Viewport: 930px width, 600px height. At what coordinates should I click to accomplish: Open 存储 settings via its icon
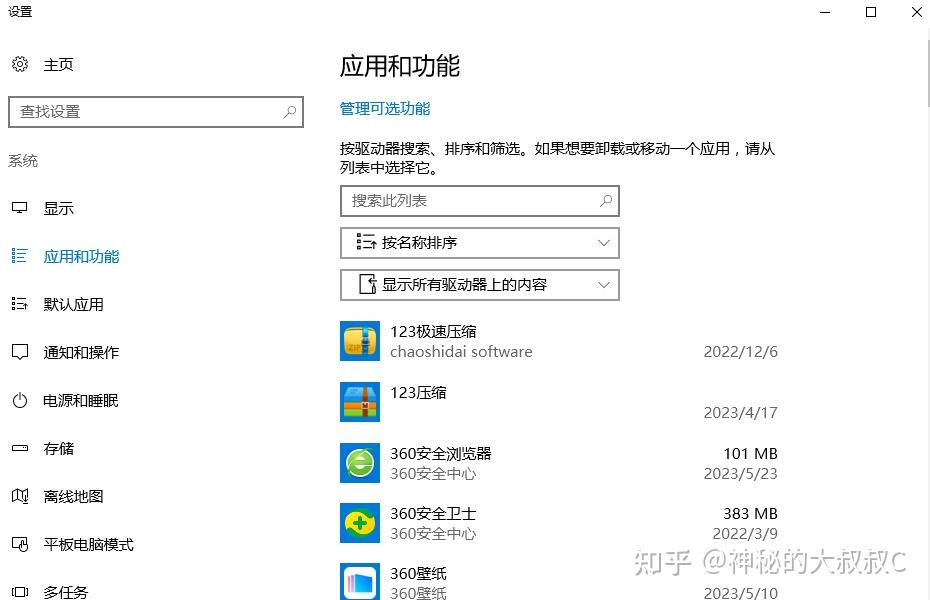(21, 448)
